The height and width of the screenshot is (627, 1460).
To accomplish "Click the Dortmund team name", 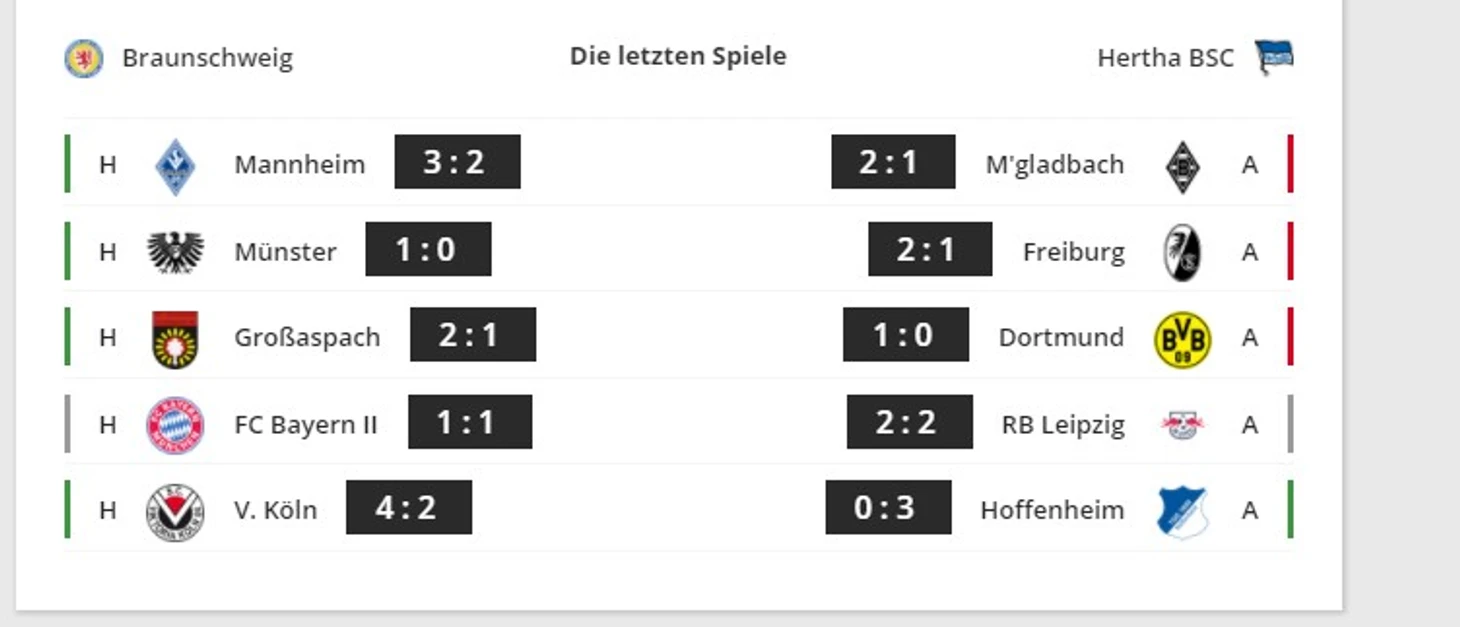I will tap(1061, 337).
